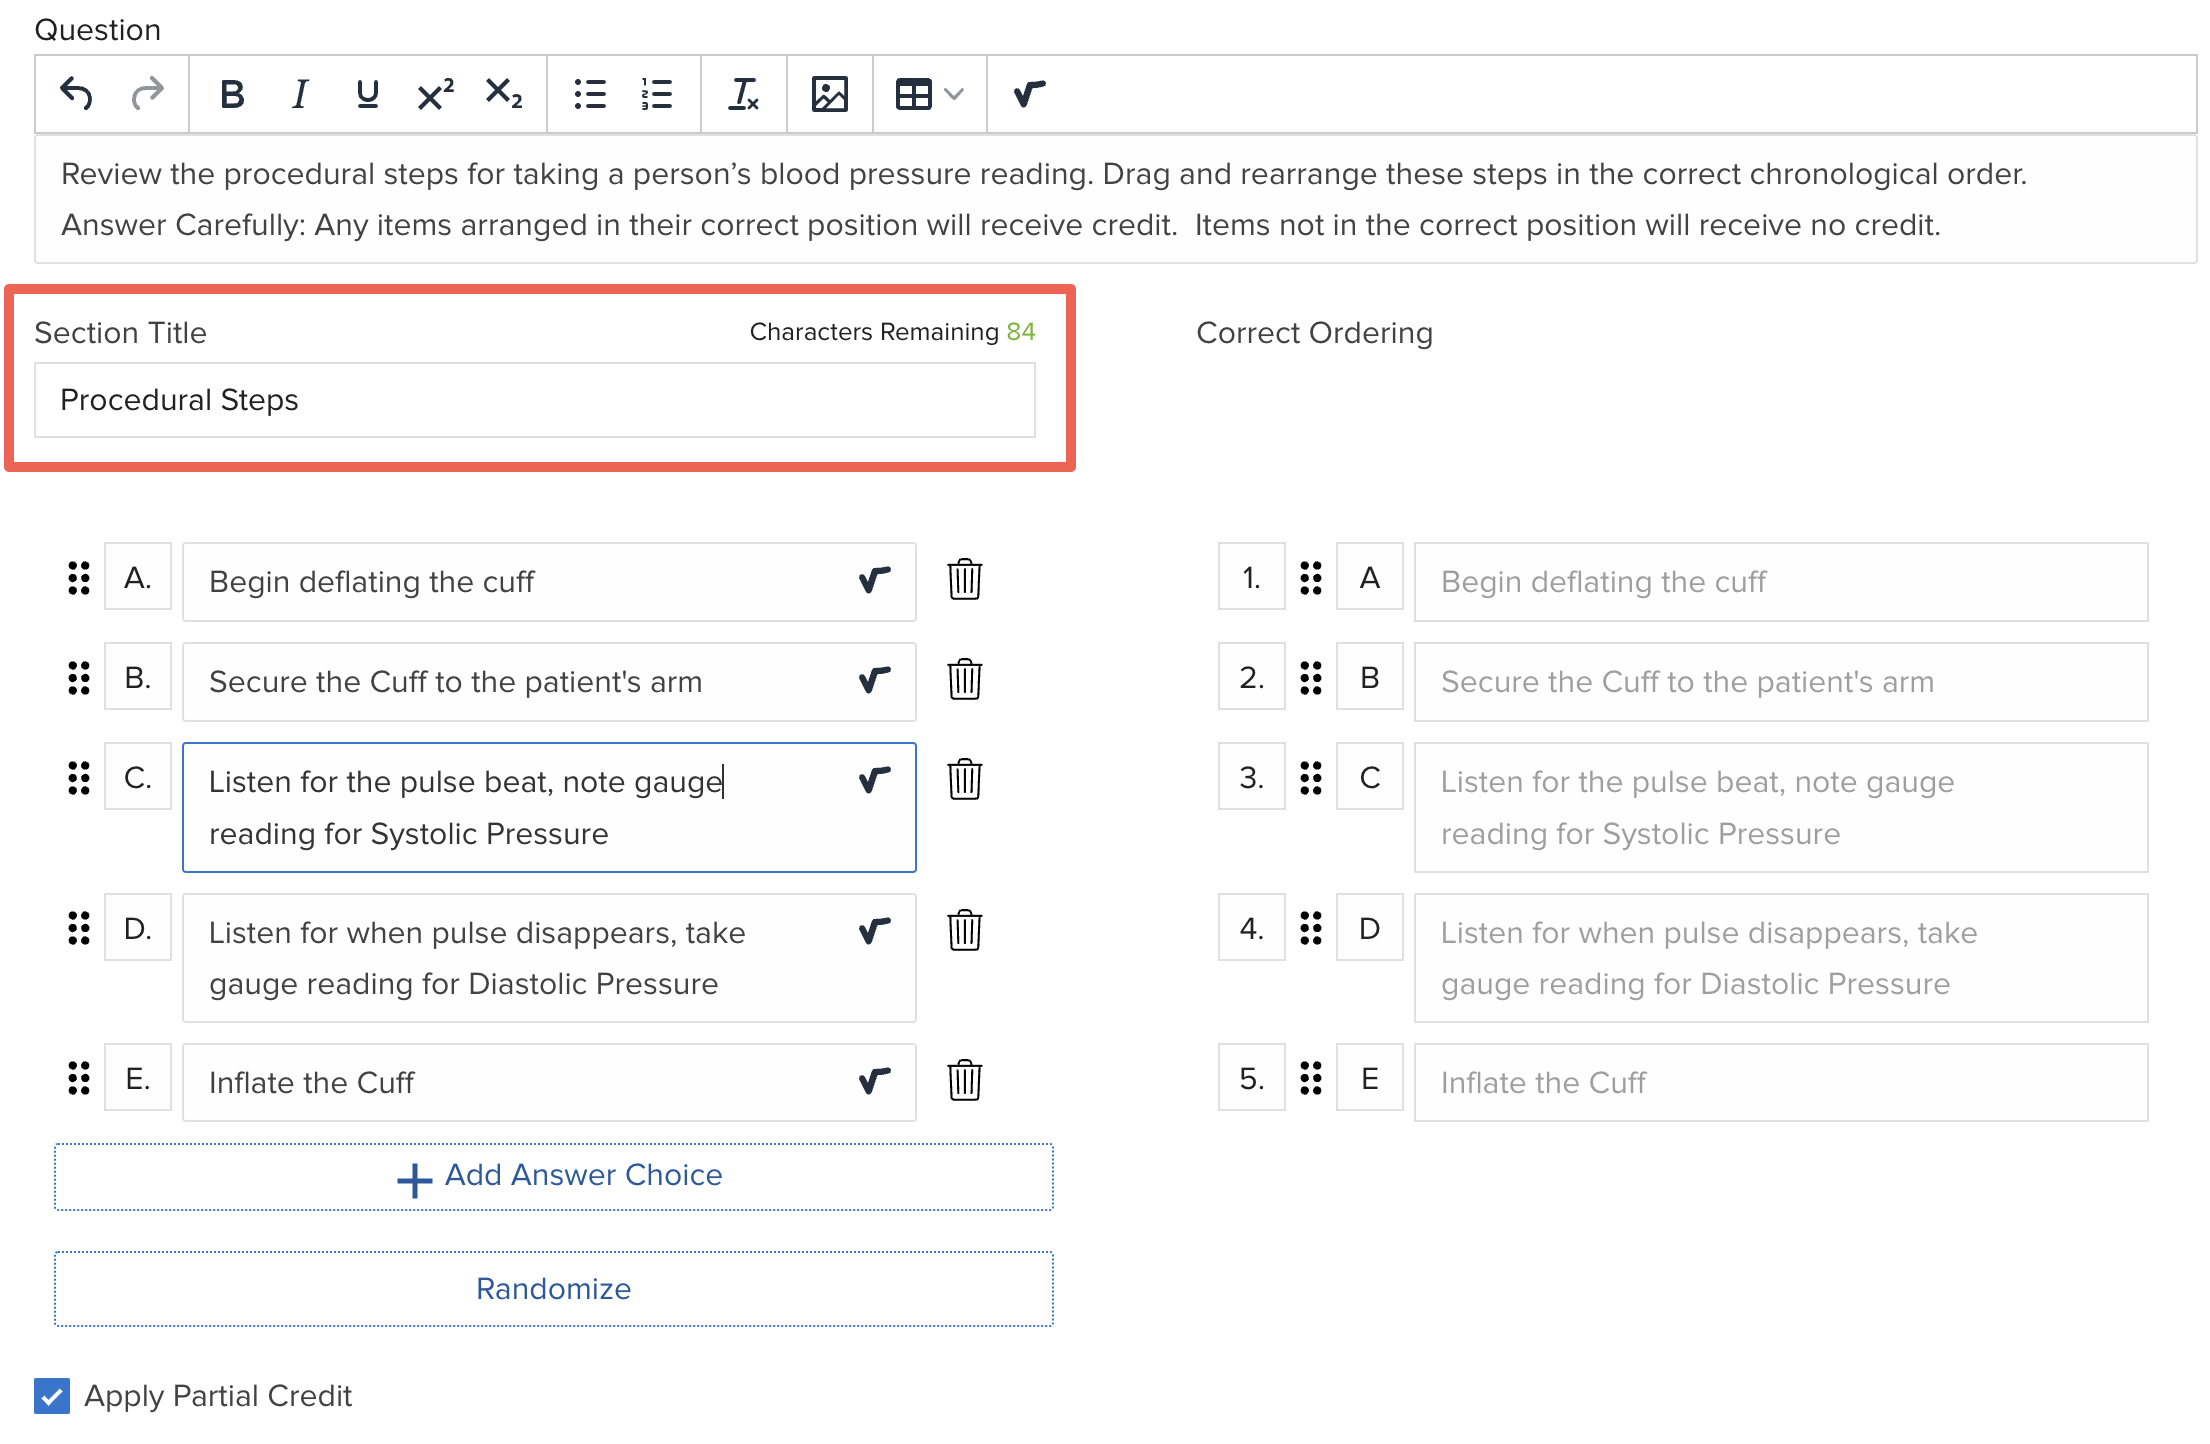Click the 'Question' label

click(98, 30)
